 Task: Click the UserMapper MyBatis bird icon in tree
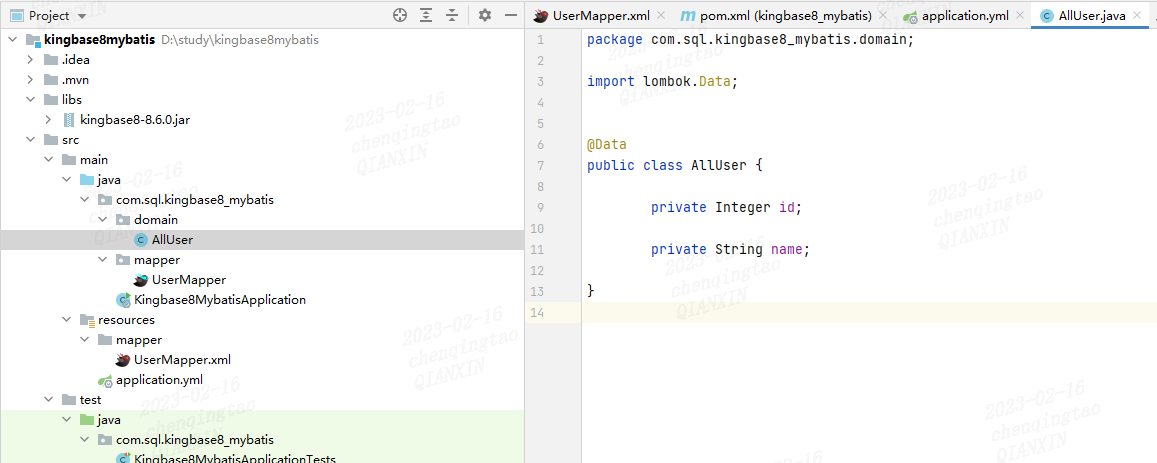coord(140,280)
